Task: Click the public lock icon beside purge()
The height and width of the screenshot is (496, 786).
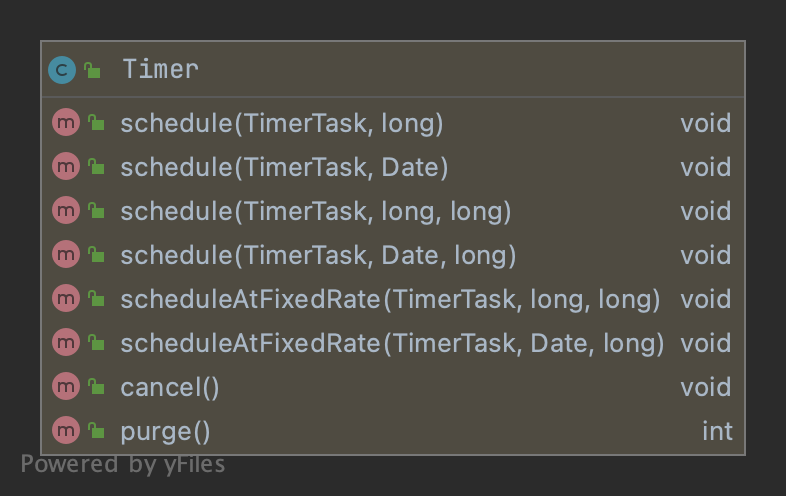Action: 96,431
